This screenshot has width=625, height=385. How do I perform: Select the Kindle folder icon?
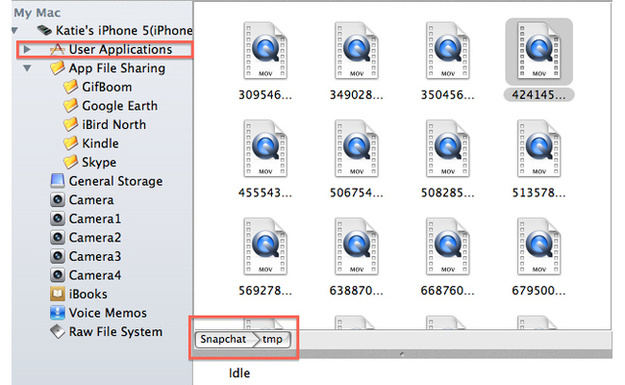coord(71,143)
